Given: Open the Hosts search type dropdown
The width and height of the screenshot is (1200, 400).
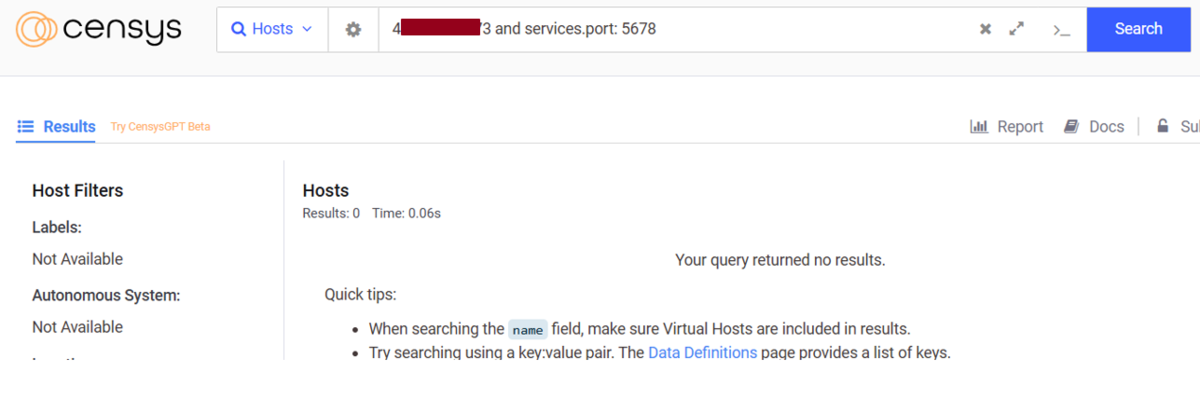Looking at the screenshot, I should click(272, 29).
